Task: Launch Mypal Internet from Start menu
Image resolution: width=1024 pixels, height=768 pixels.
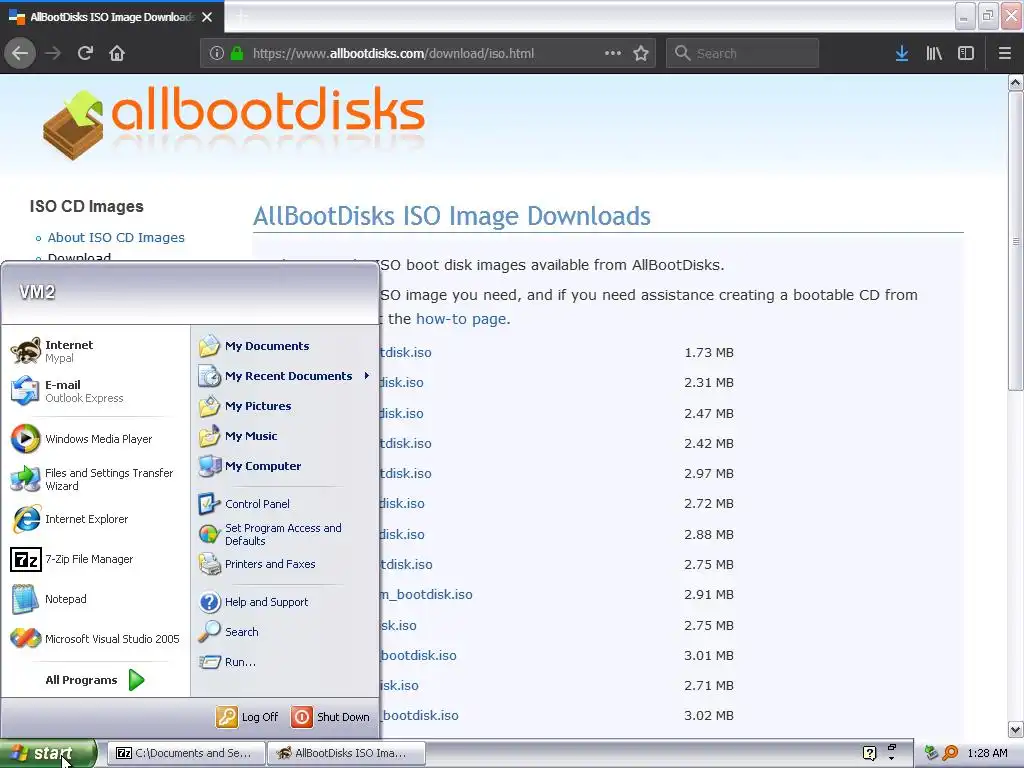Action: 95,351
